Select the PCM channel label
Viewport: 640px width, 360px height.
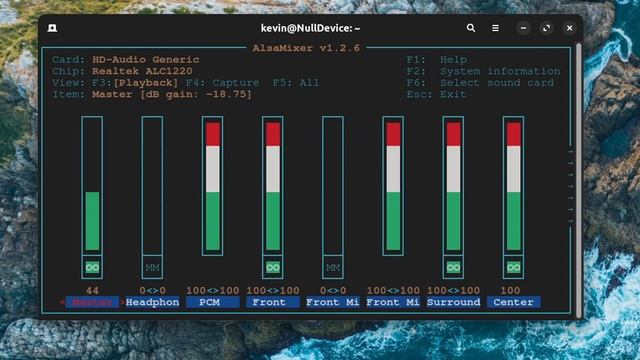[x=213, y=302]
